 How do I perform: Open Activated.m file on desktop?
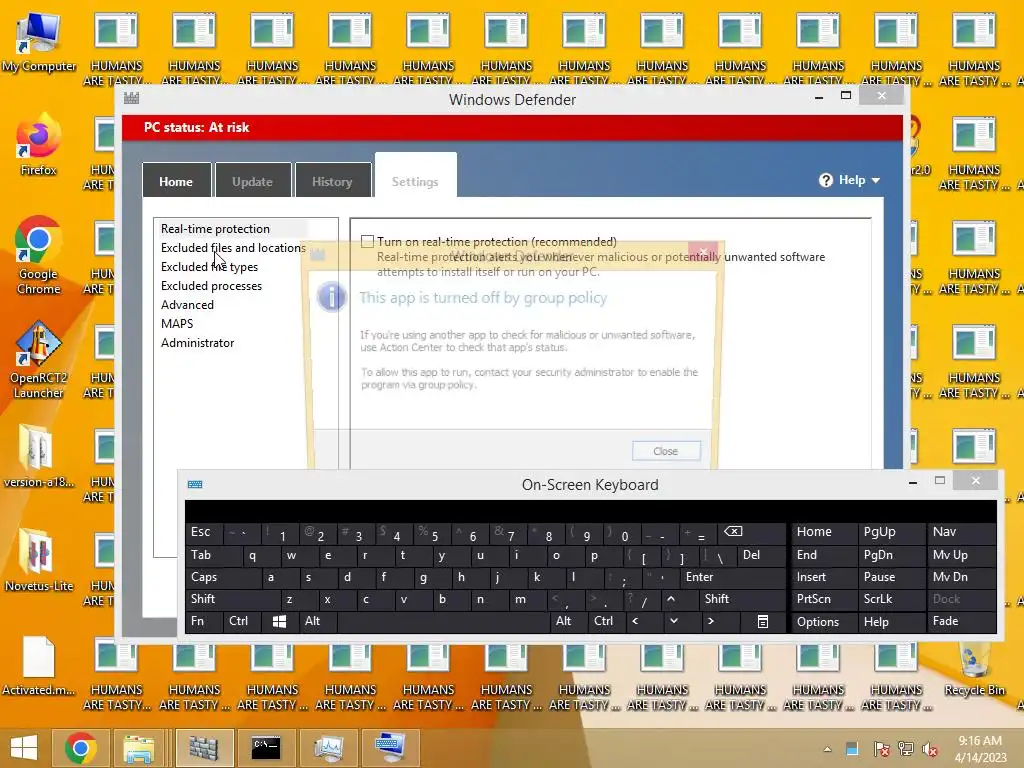pyautogui.click(x=39, y=665)
